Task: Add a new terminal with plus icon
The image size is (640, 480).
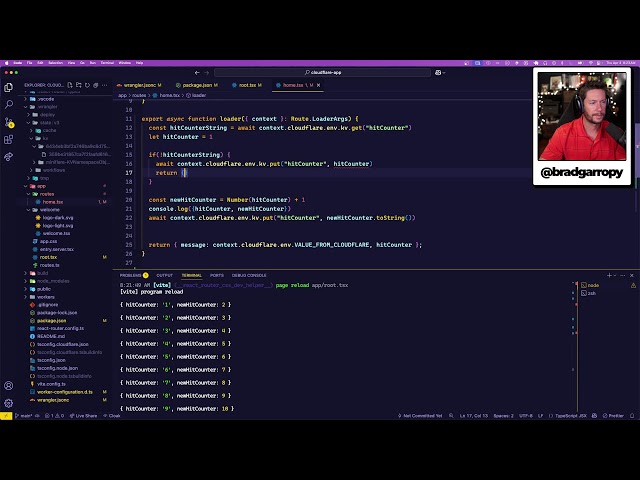Action: (x=609, y=276)
